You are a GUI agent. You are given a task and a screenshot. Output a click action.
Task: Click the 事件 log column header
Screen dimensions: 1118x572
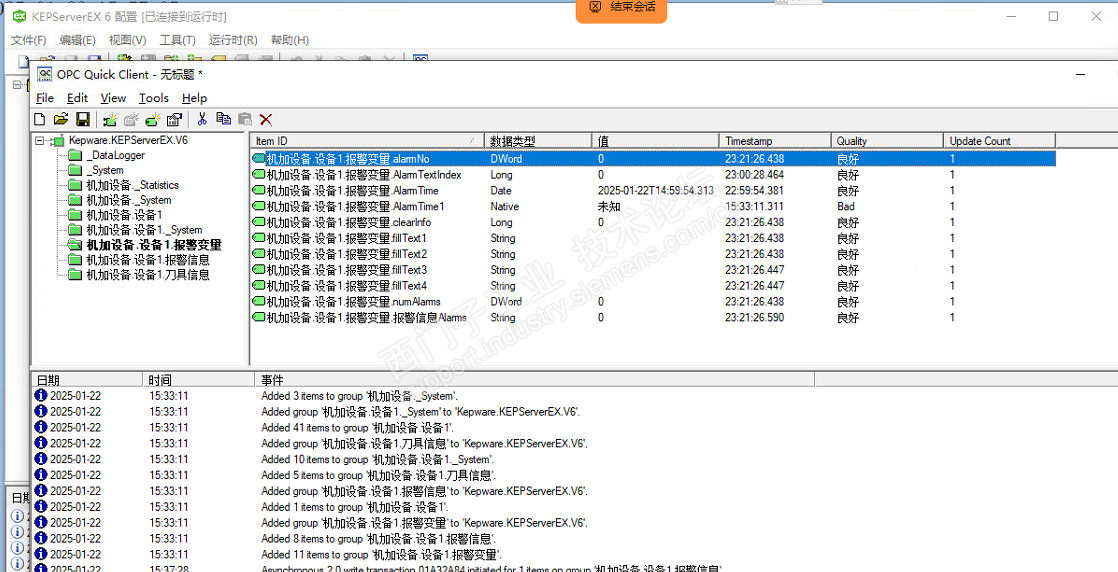534,379
